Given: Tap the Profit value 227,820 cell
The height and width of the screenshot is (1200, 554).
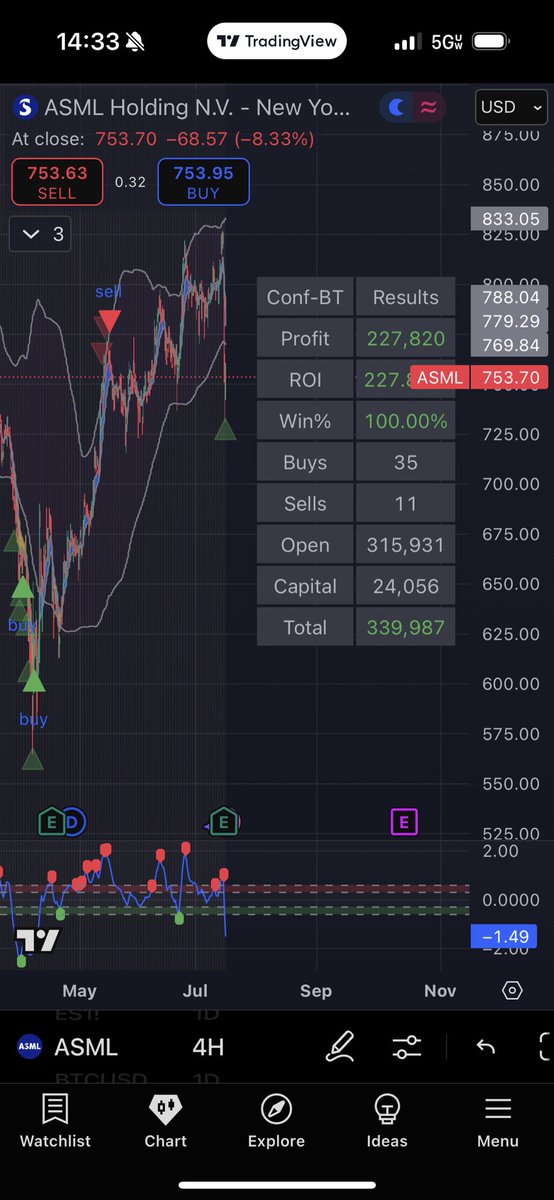Looking at the screenshot, I should [x=405, y=339].
